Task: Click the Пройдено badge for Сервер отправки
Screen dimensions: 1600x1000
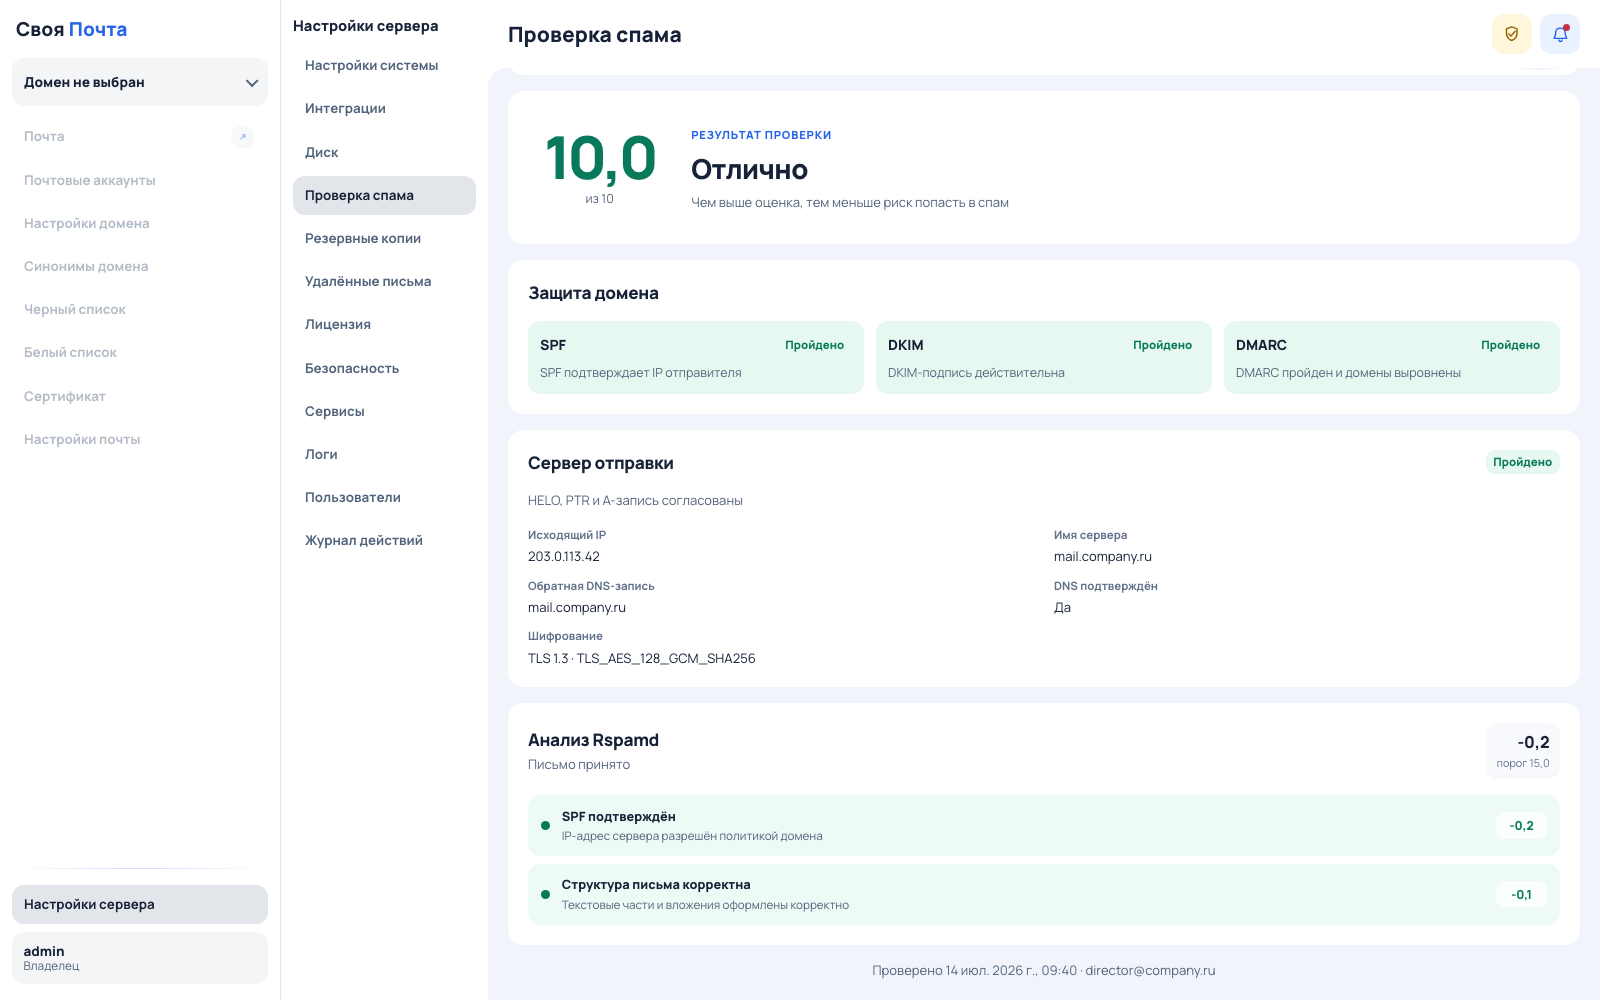Action: coord(1522,462)
